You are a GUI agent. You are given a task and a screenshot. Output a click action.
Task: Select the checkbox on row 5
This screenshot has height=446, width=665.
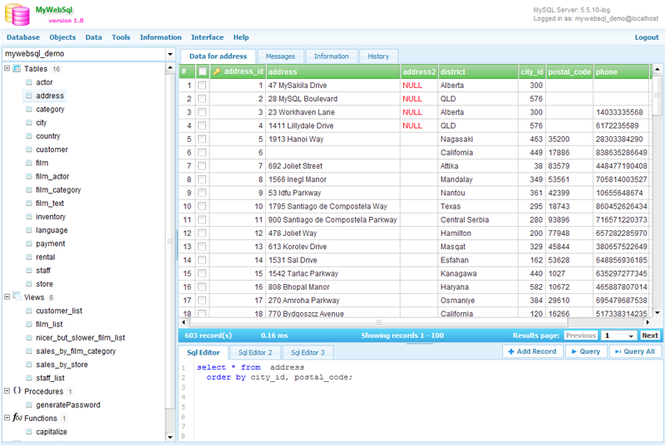pyautogui.click(x=203, y=139)
